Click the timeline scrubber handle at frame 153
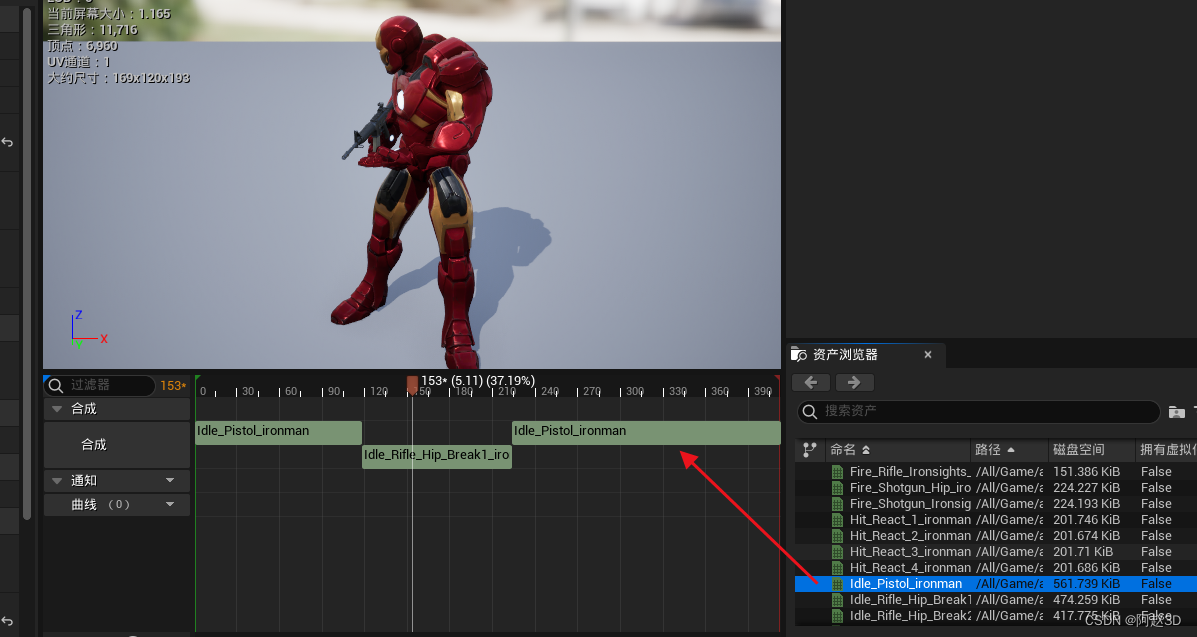 (x=412, y=384)
